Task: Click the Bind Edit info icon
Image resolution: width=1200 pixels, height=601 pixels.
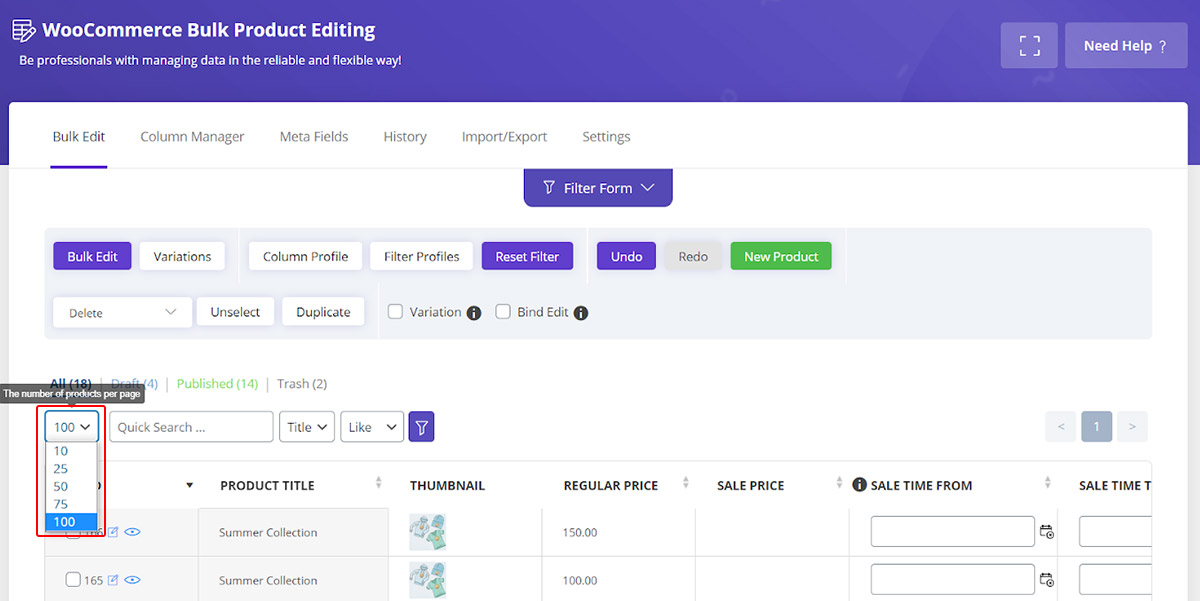Action: [581, 313]
